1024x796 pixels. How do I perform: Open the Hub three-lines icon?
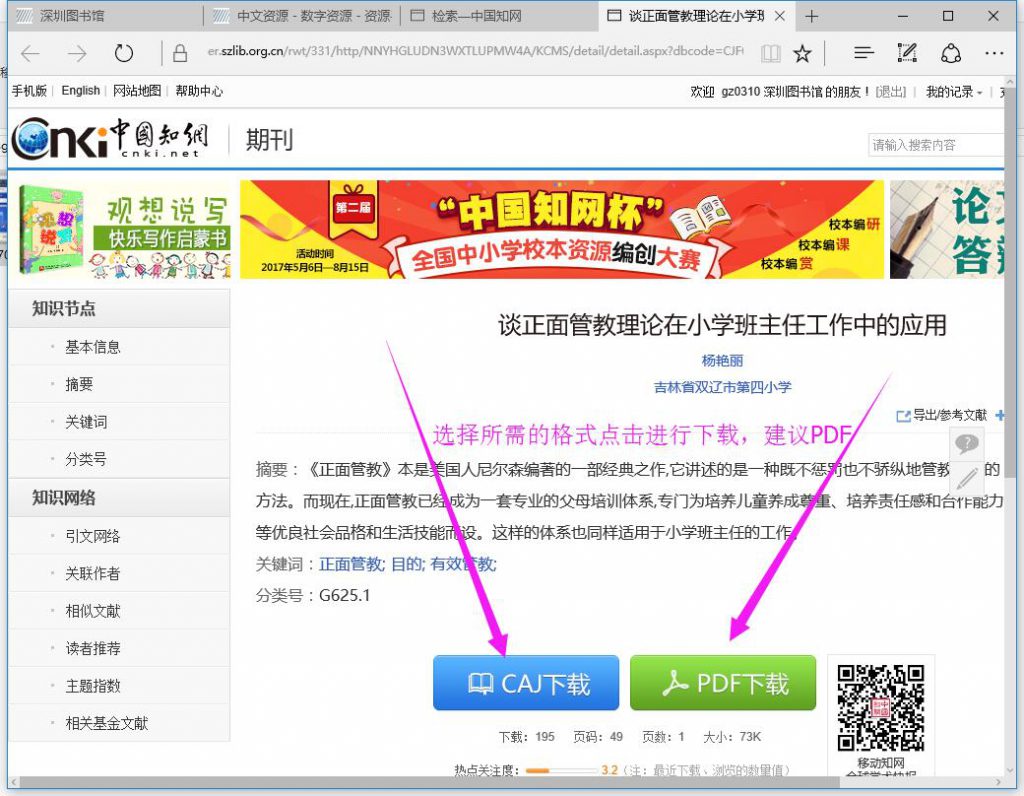tap(864, 53)
